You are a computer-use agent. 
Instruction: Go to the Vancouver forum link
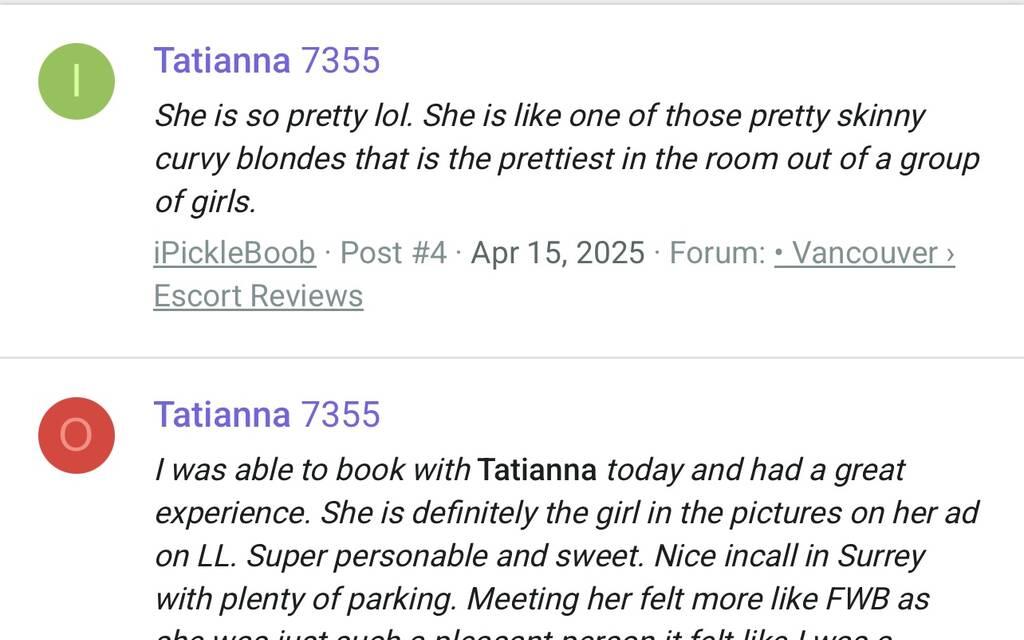pos(856,253)
